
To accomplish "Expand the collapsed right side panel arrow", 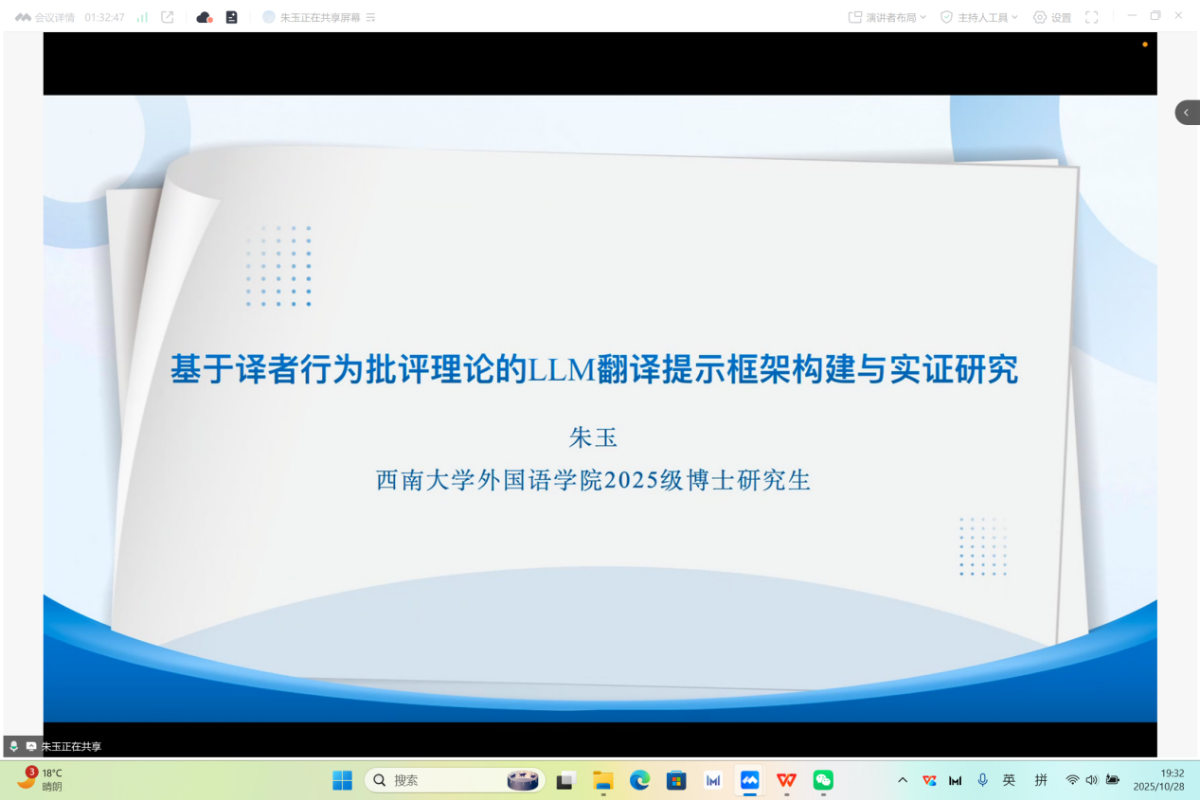I will [x=1186, y=112].
